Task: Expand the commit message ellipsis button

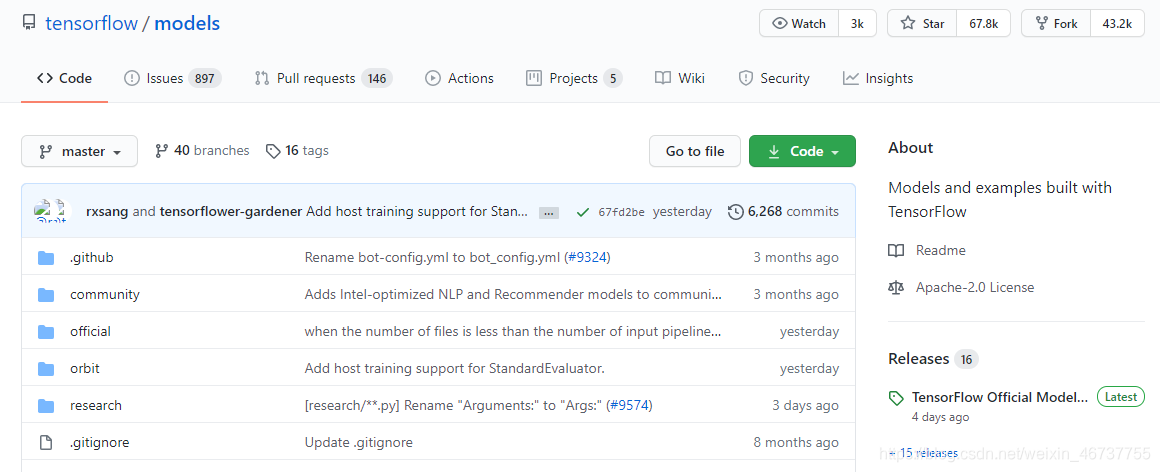Action: click(548, 213)
